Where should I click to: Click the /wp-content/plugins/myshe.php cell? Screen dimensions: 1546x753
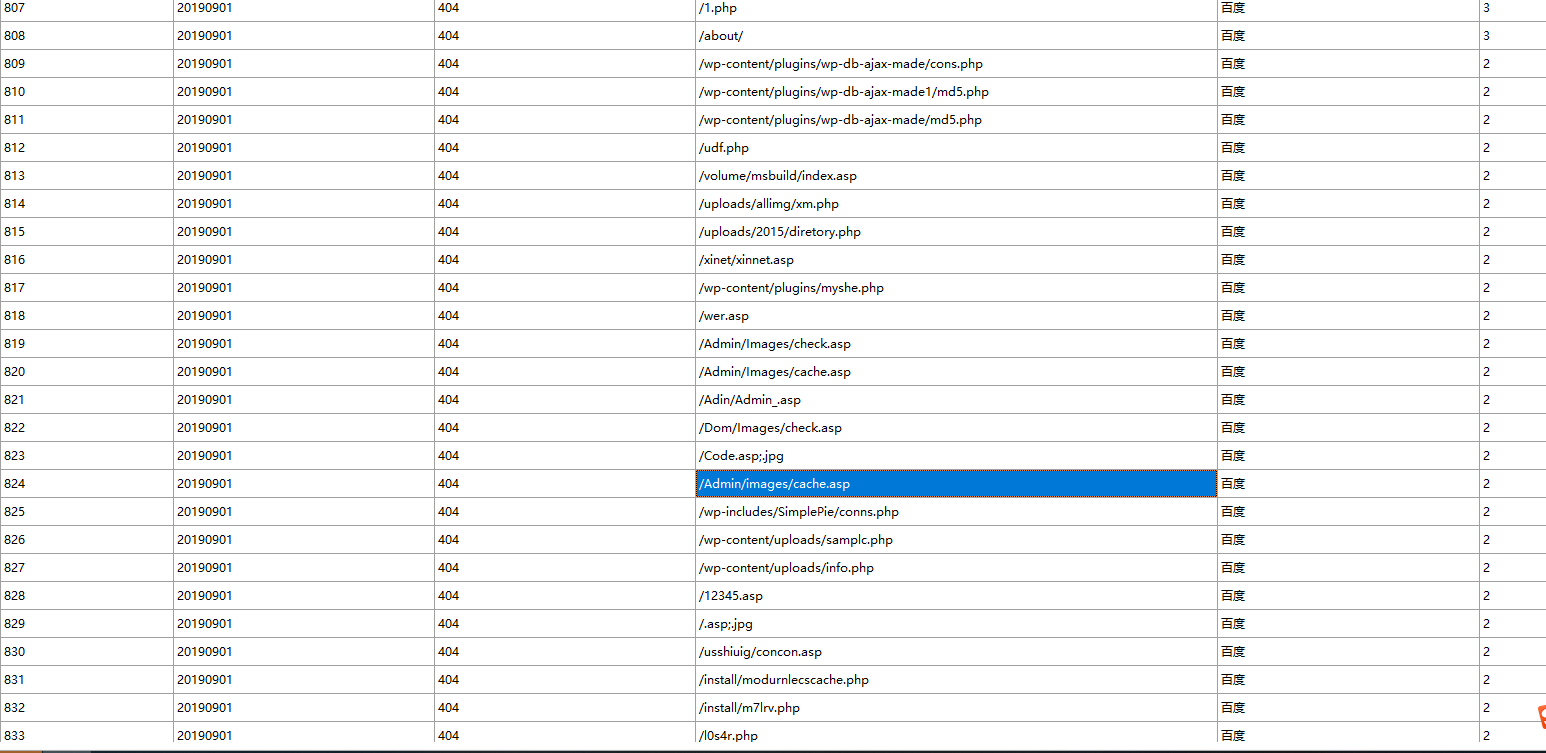click(x=956, y=288)
